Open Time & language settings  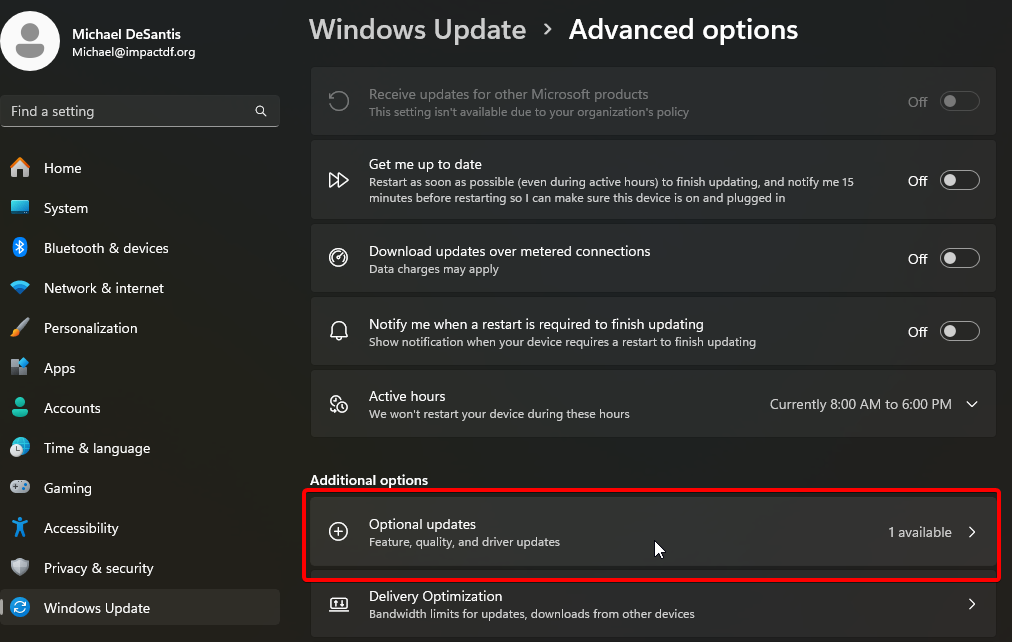point(140,448)
